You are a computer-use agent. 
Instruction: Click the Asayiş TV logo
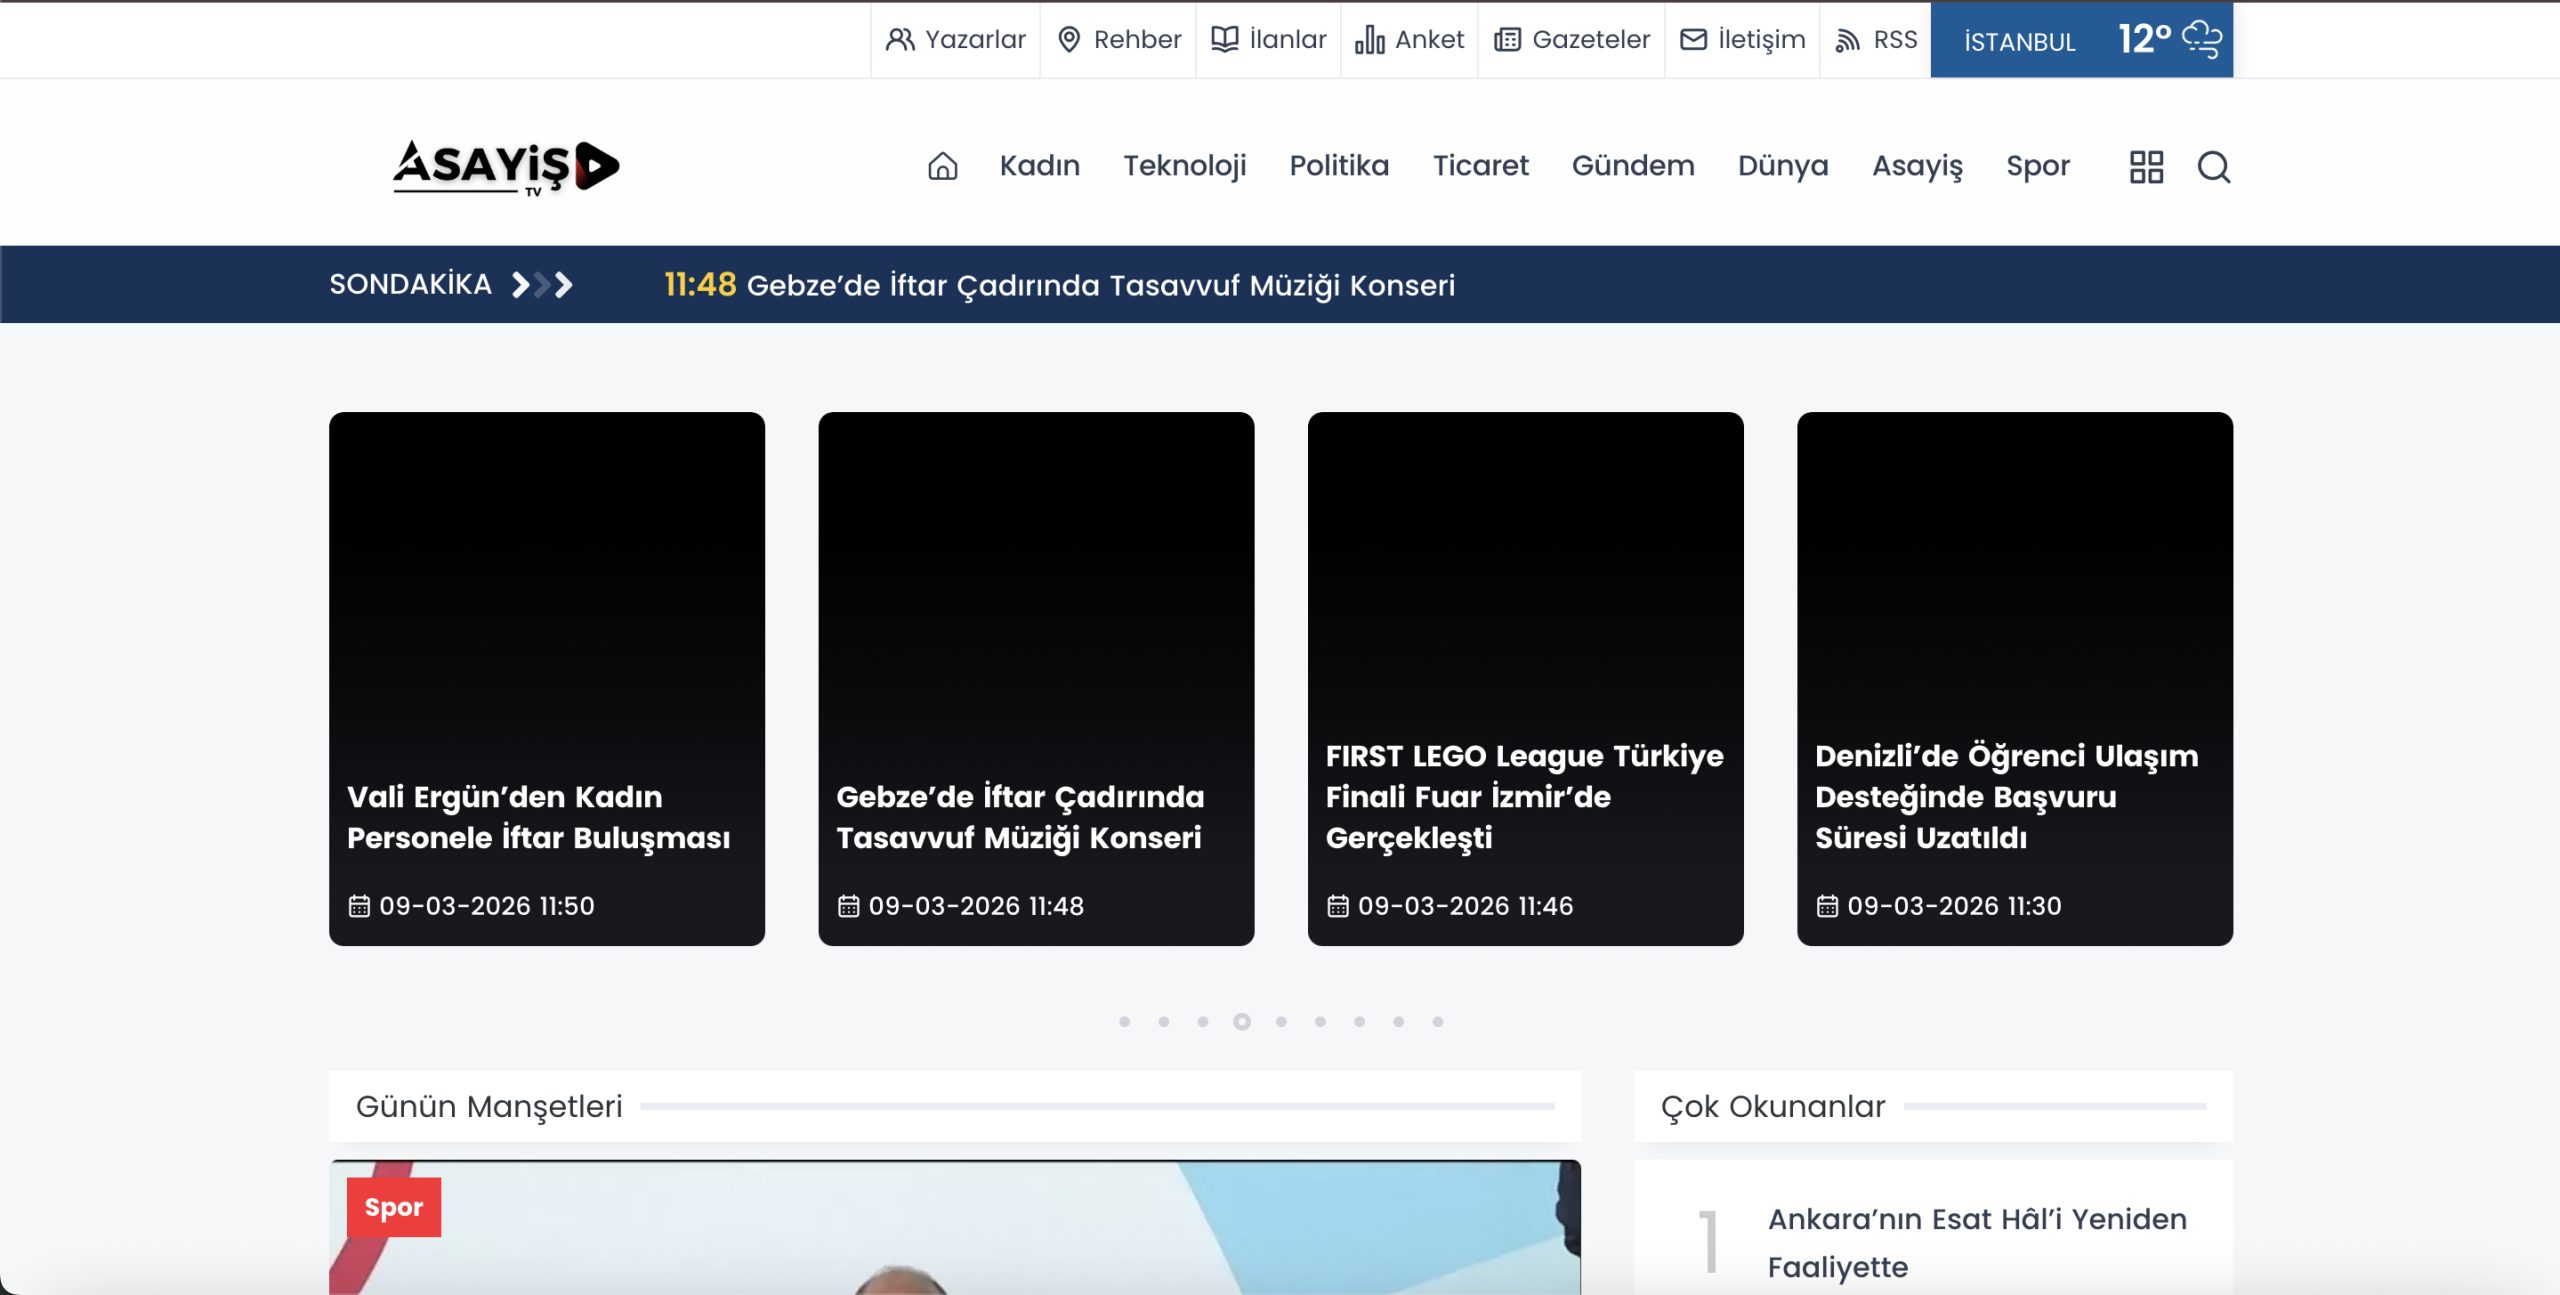[x=506, y=166]
